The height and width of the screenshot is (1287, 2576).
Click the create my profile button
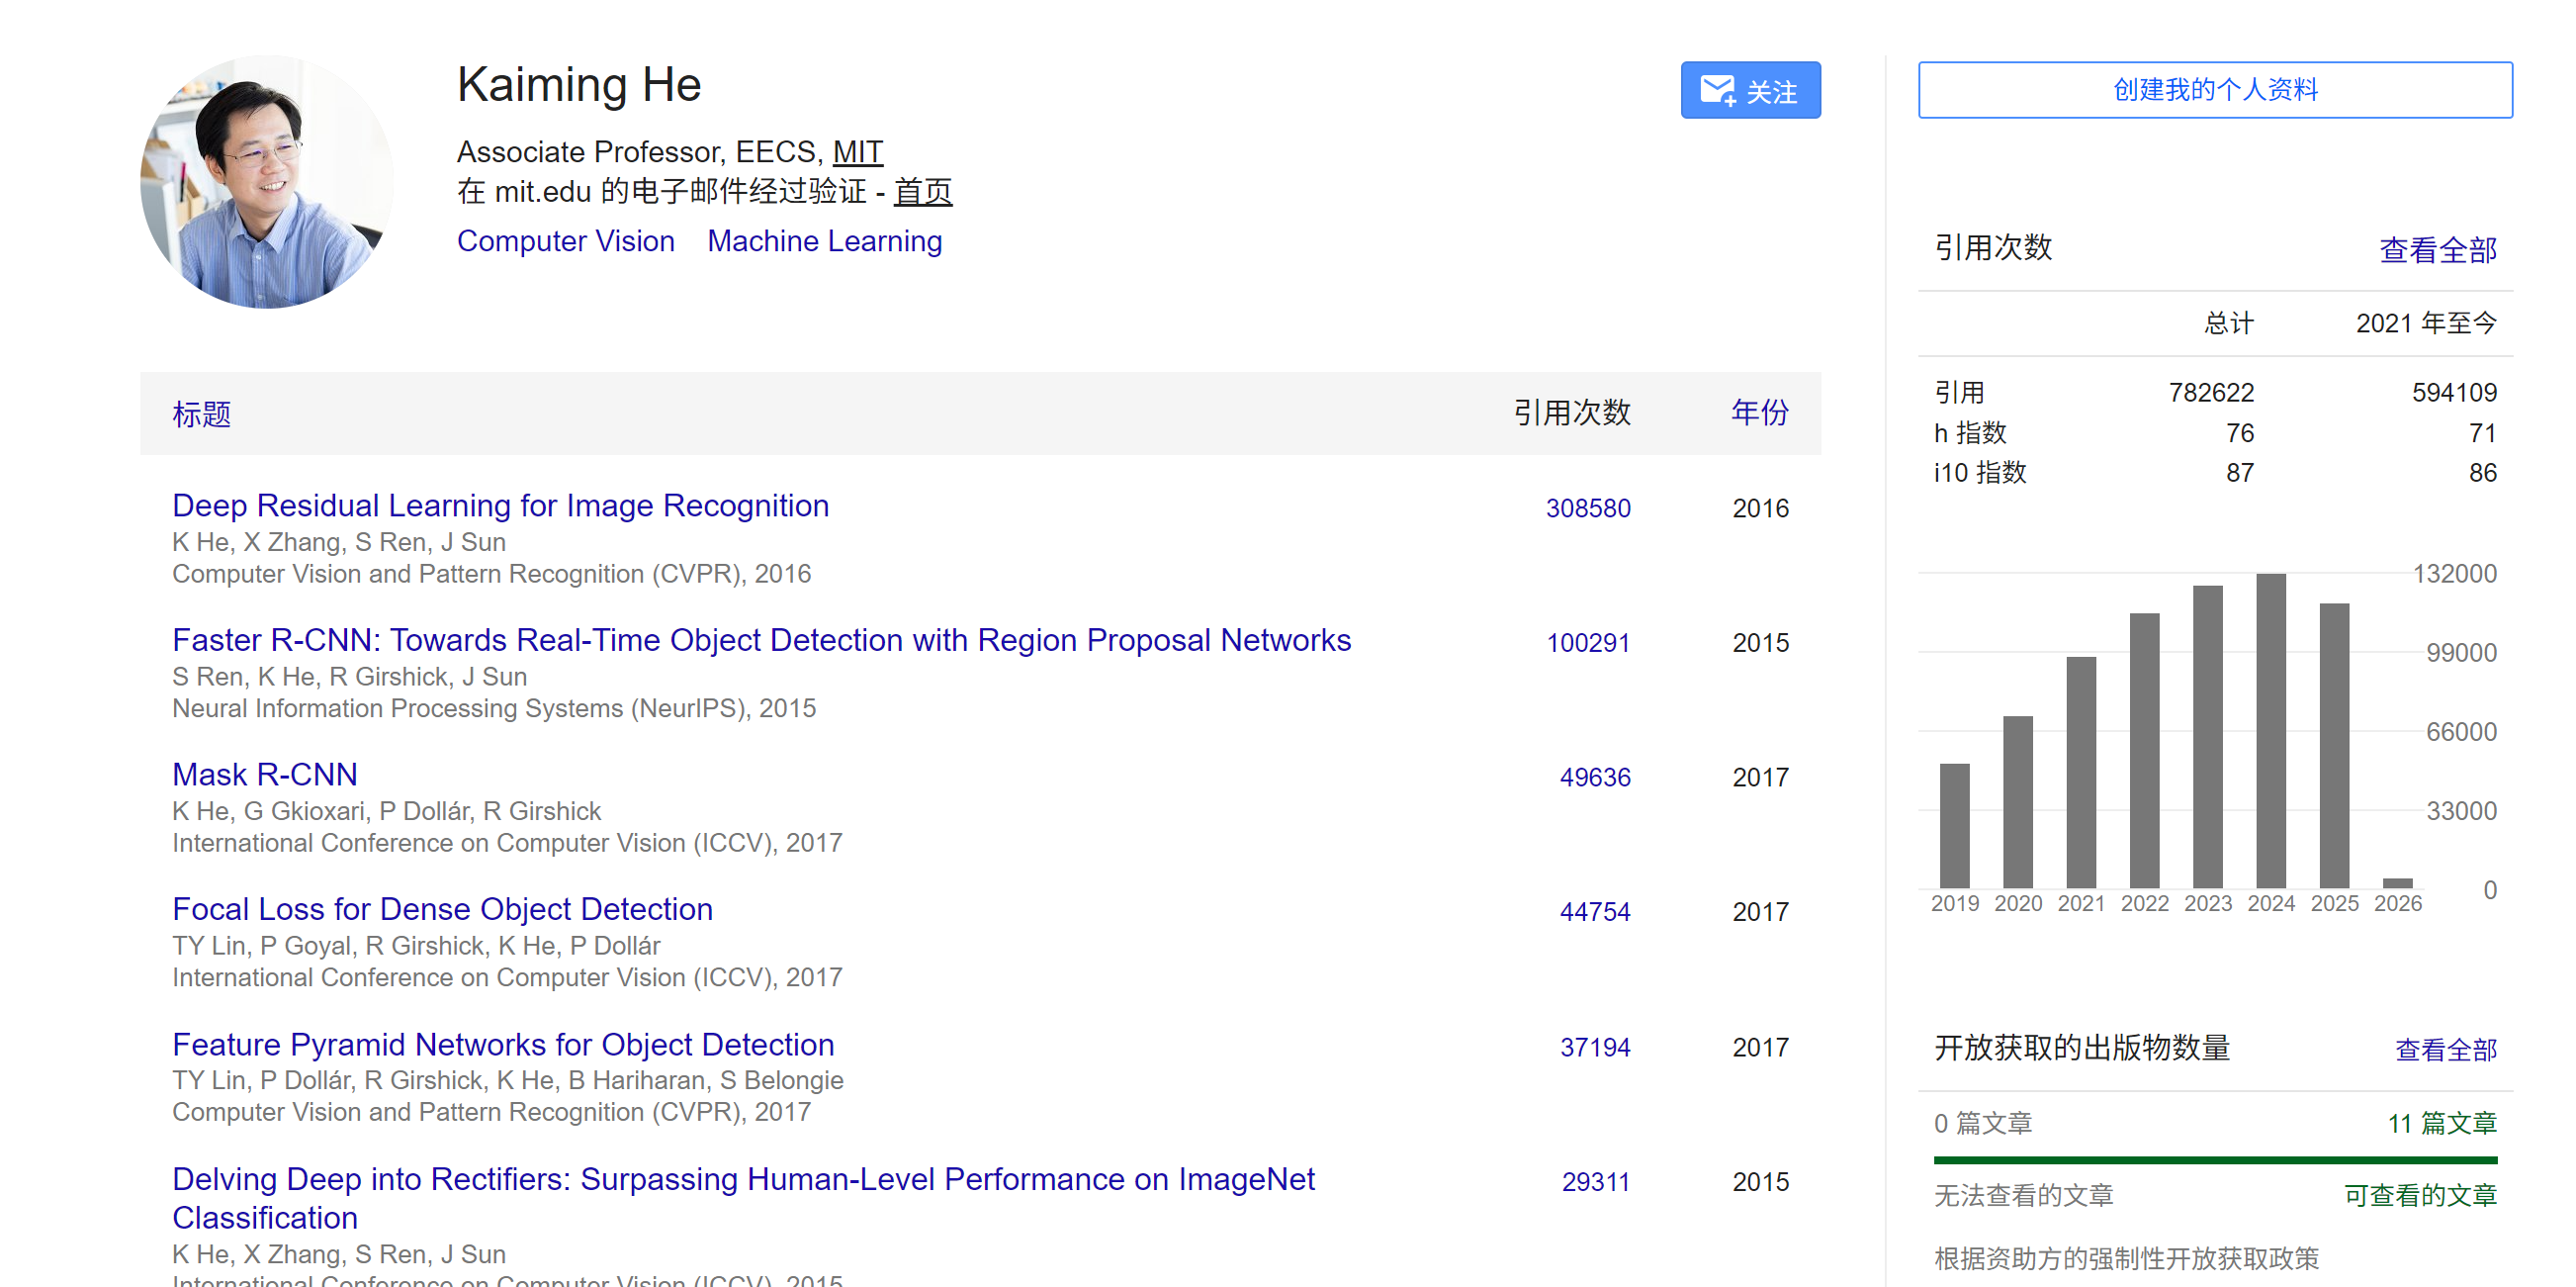(x=2214, y=90)
